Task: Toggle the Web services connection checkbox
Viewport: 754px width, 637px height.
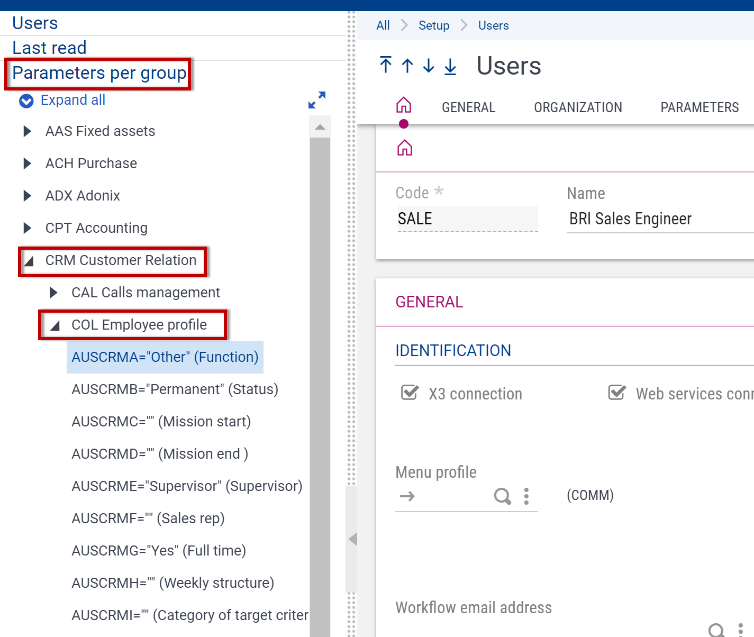Action: click(617, 393)
